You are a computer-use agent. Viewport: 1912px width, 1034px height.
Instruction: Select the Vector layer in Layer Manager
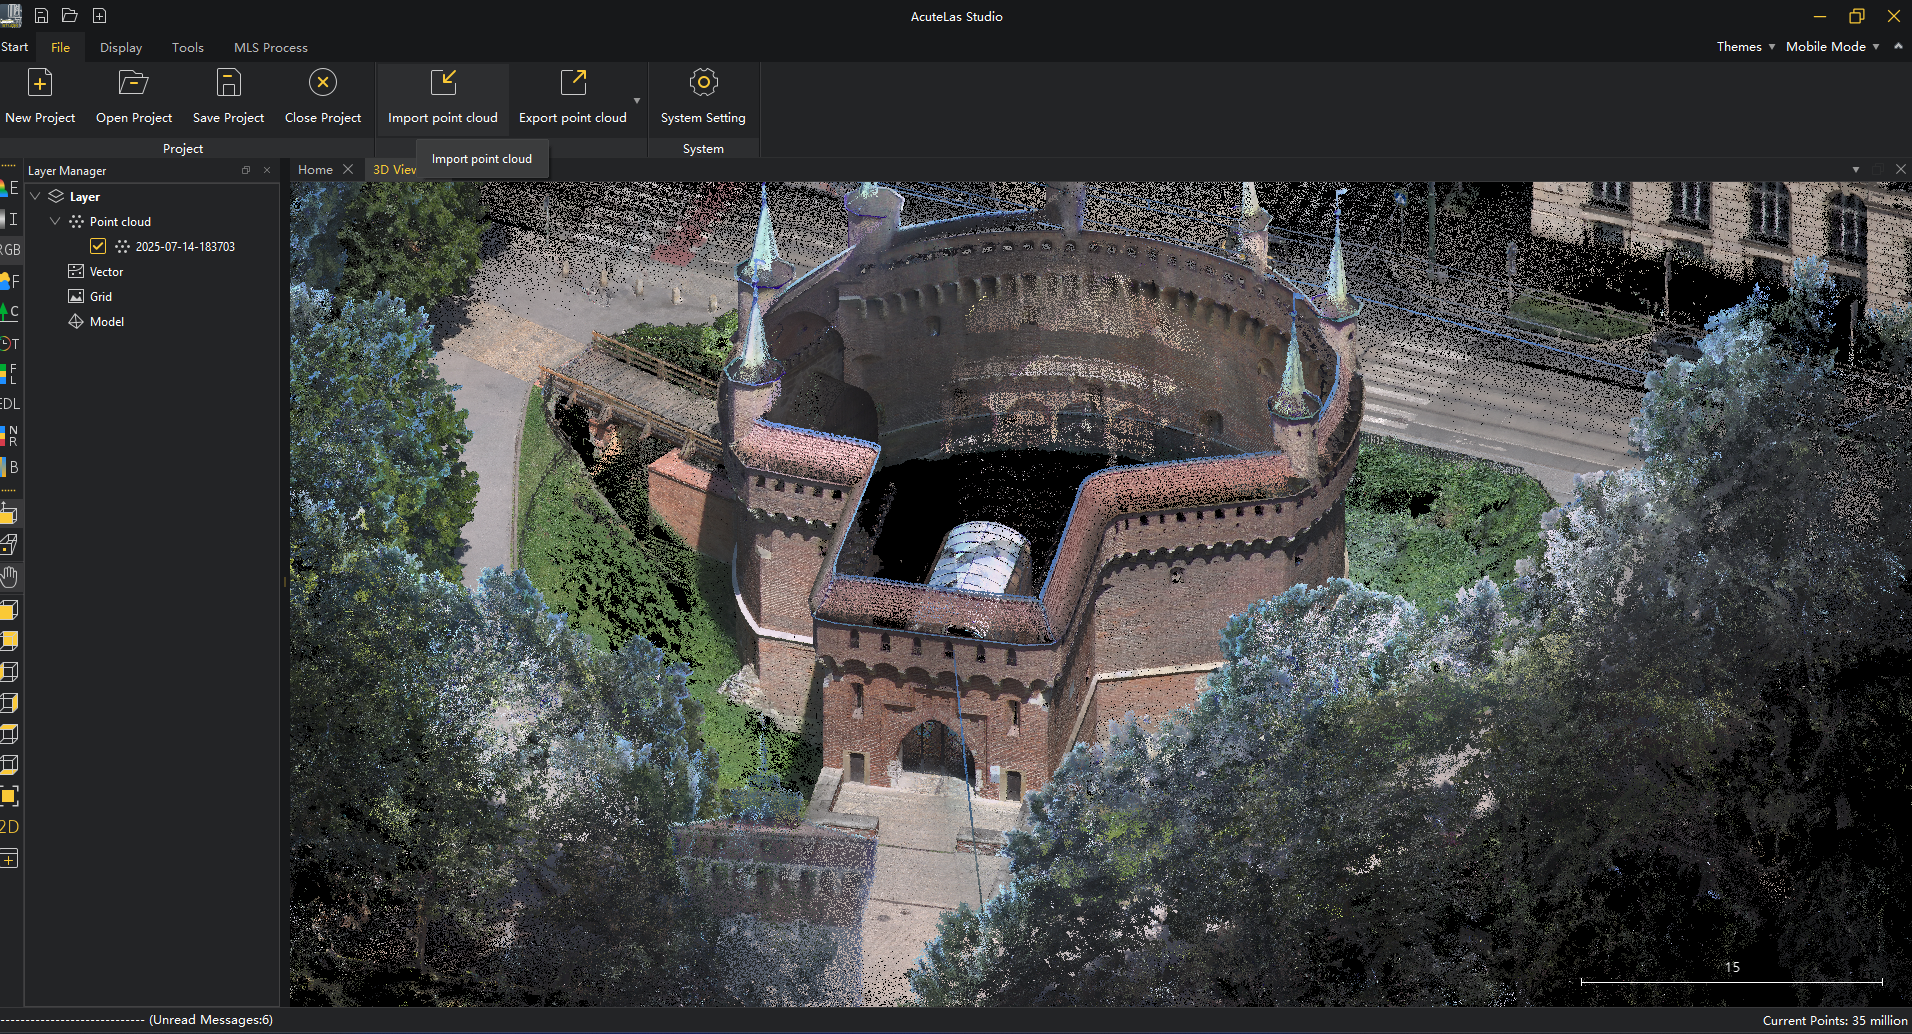pos(106,272)
